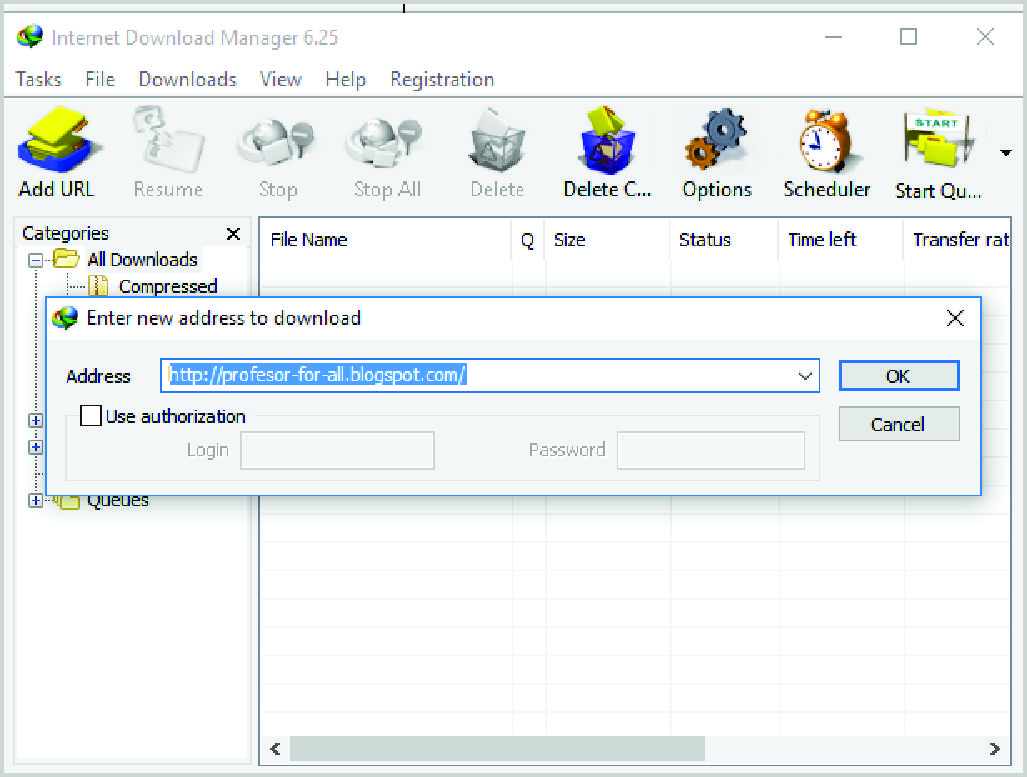The image size is (1027, 777).
Task: Expand the Queues tree node
Action: click(x=35, y=501)
